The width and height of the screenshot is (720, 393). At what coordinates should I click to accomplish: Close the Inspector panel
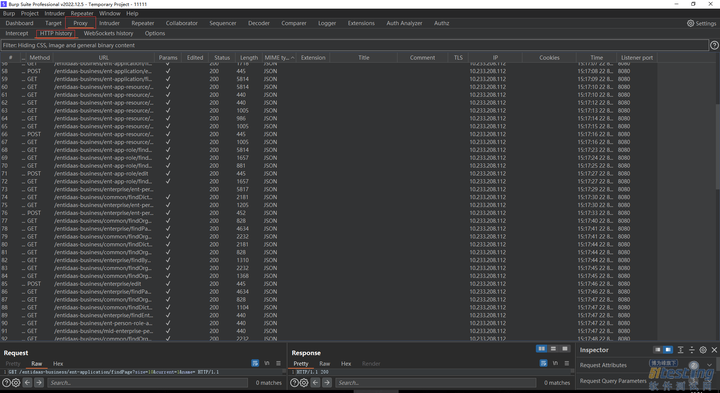click(714, 350)
